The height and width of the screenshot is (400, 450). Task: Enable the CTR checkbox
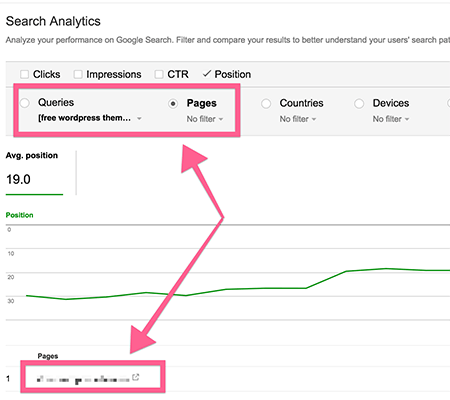click(x=159, y=74)
